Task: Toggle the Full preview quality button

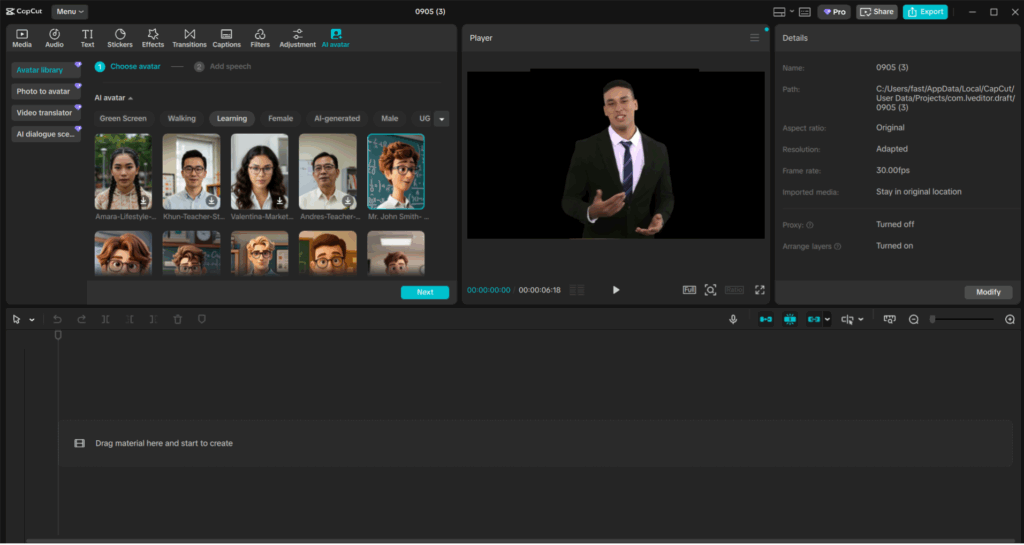Action: [689, 290]
